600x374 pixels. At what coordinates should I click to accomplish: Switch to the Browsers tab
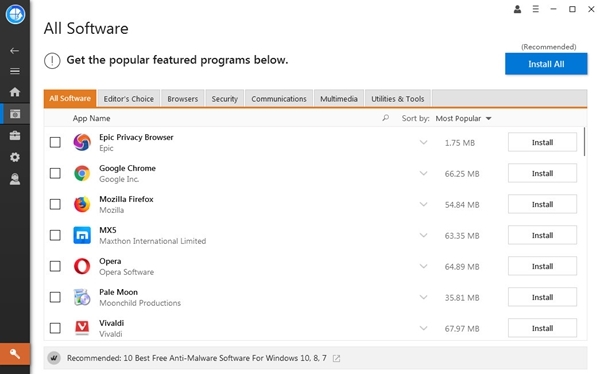click(183, 99)
